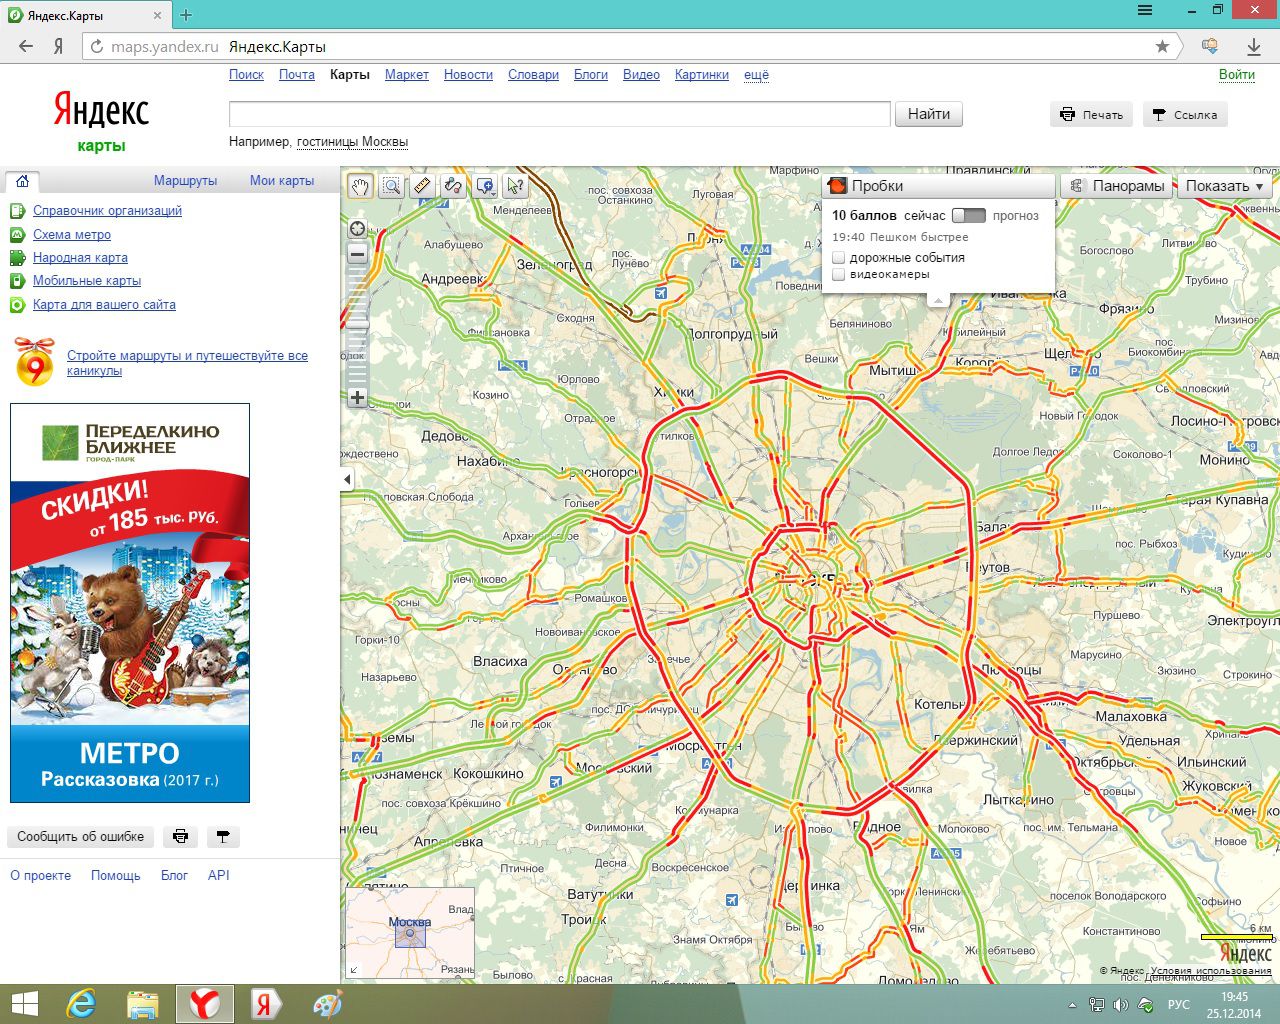Image resolution: width=1280 pixels, height=1024 pixels.
Task: Click the bookmark star in address bar
Action: 1162,46
